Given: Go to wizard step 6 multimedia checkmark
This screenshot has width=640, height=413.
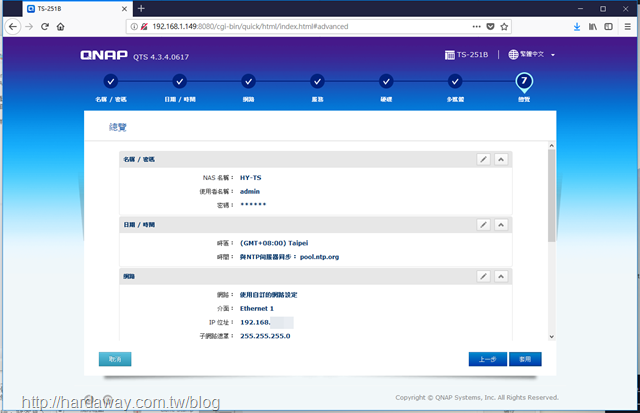Looking at the screenshot, I should click(x=455, y=82).
